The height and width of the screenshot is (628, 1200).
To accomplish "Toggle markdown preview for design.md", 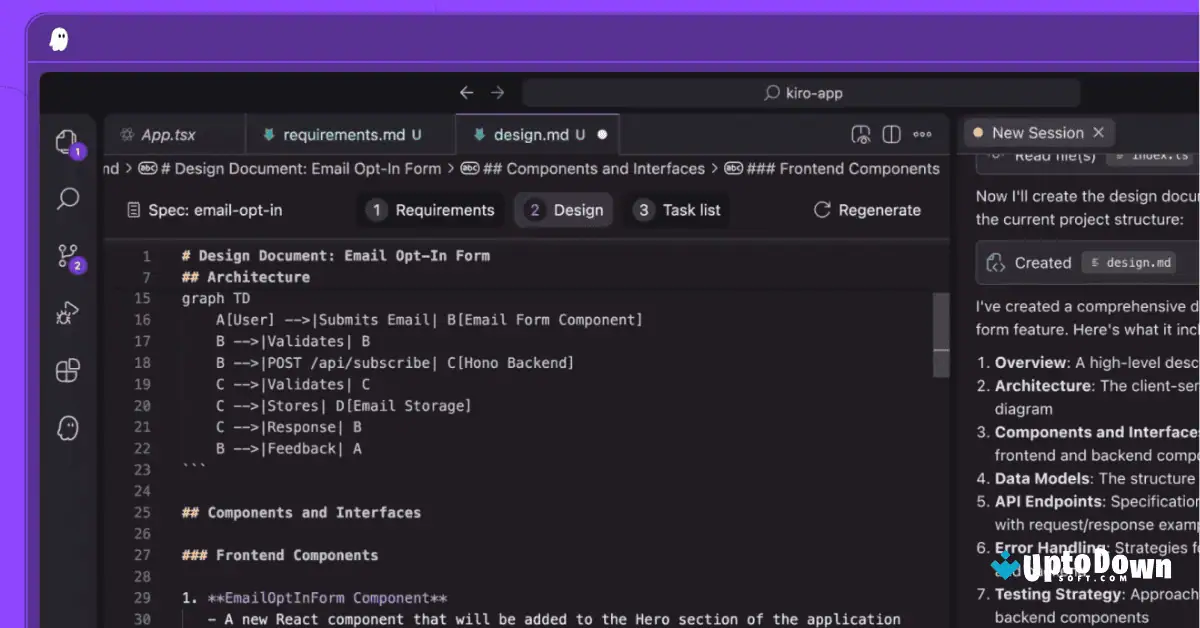I will (860, 133).
